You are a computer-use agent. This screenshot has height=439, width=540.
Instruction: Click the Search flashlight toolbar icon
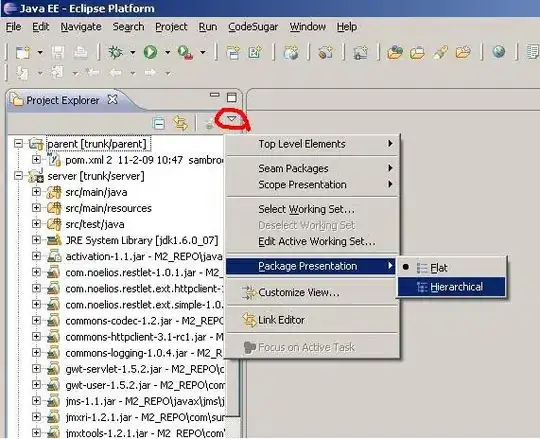[440, 52]
